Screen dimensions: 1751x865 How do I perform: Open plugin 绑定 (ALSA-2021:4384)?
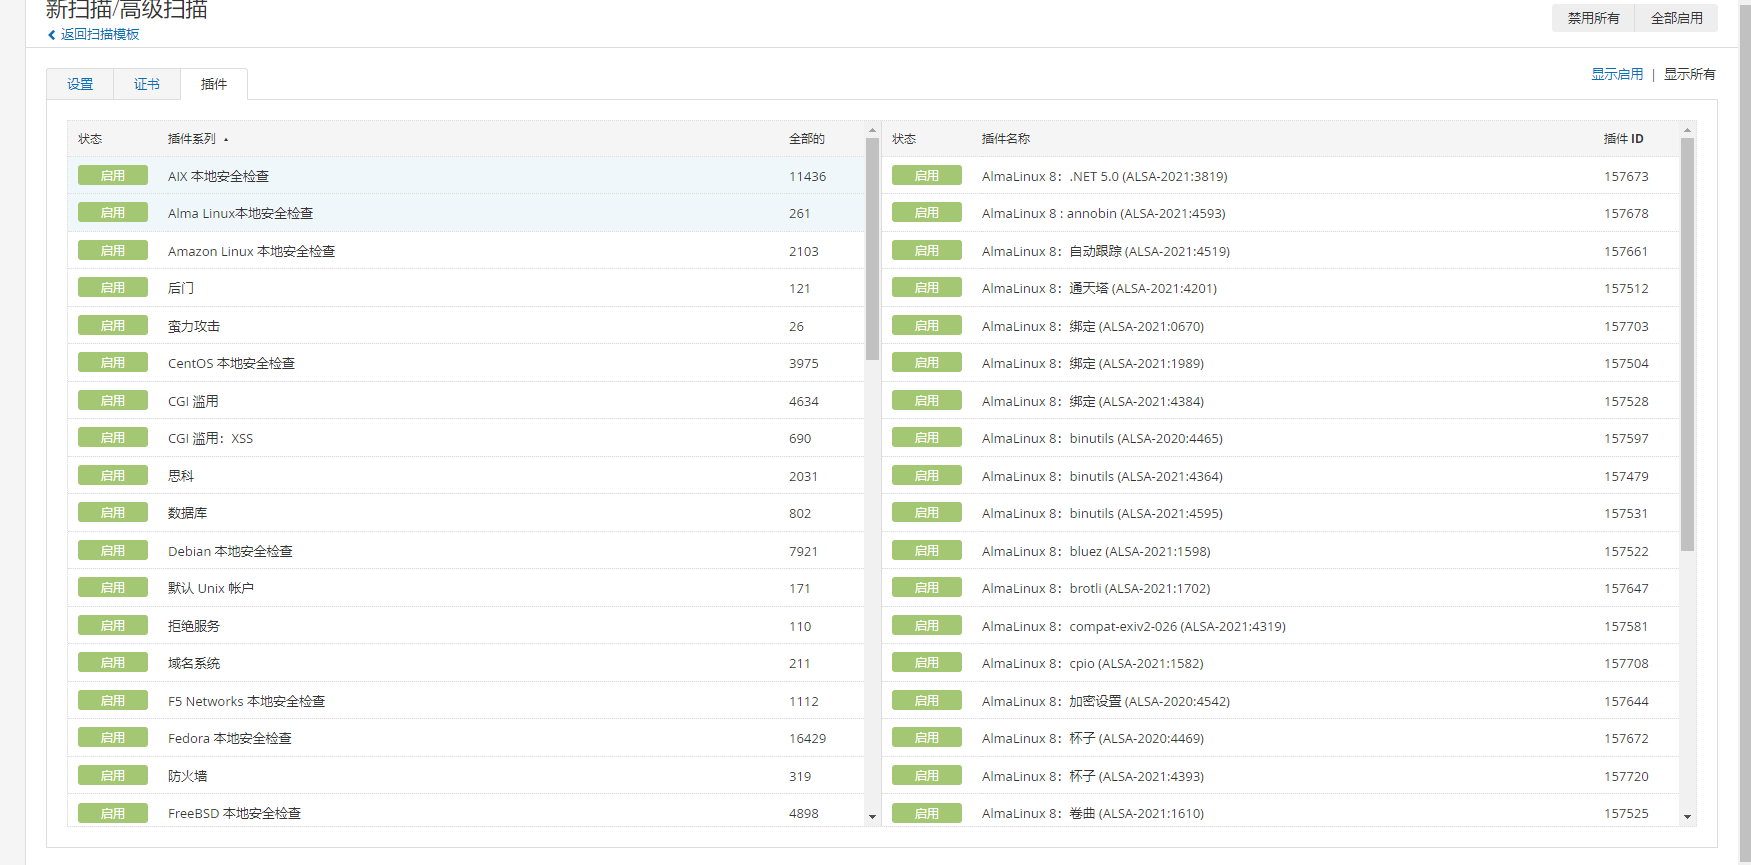[1093, 401]
